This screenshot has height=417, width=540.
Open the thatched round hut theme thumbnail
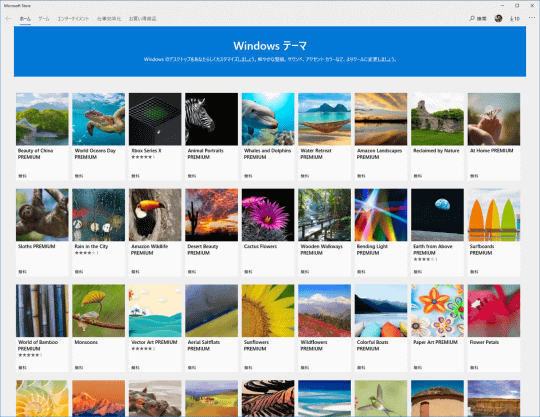point(437,398)
